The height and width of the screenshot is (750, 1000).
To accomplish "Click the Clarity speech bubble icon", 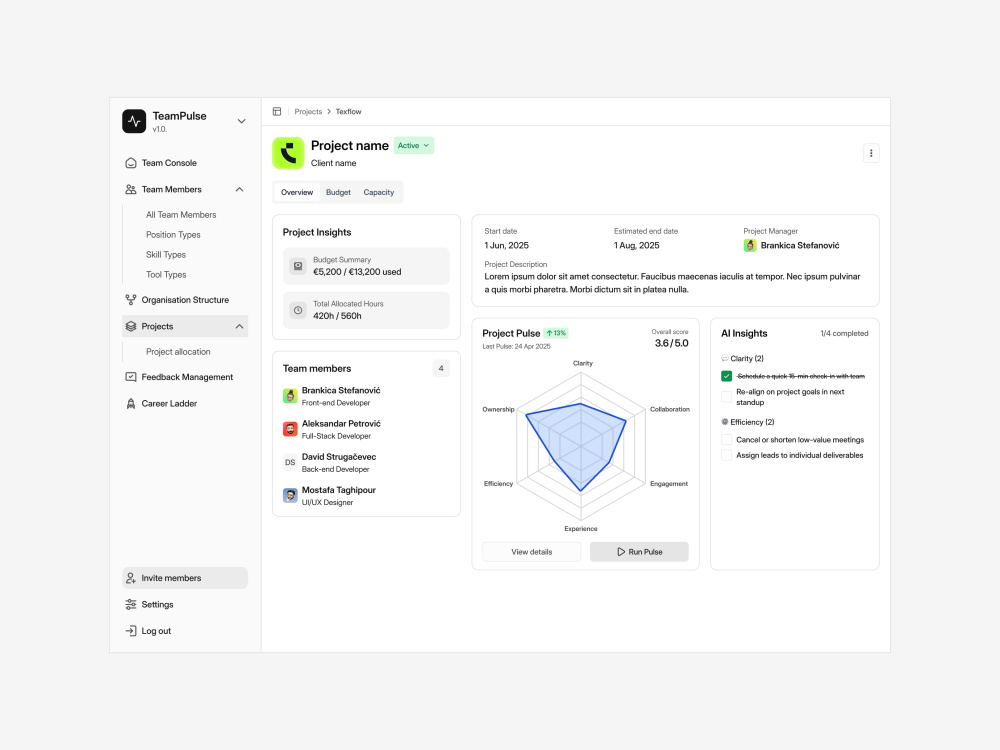I will [x=724, y=358].
